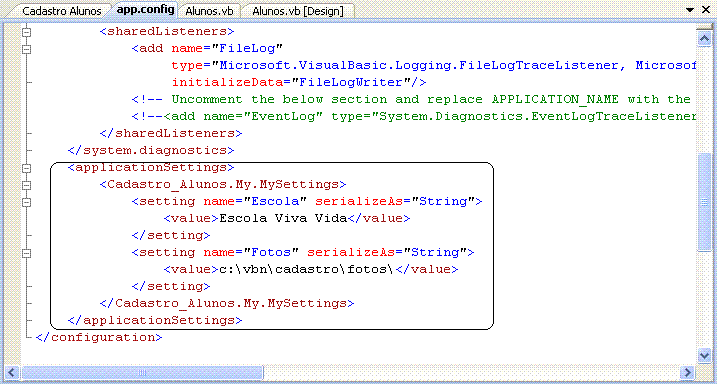
Task: Select the app.config tab
Action: tap(145, 10)
